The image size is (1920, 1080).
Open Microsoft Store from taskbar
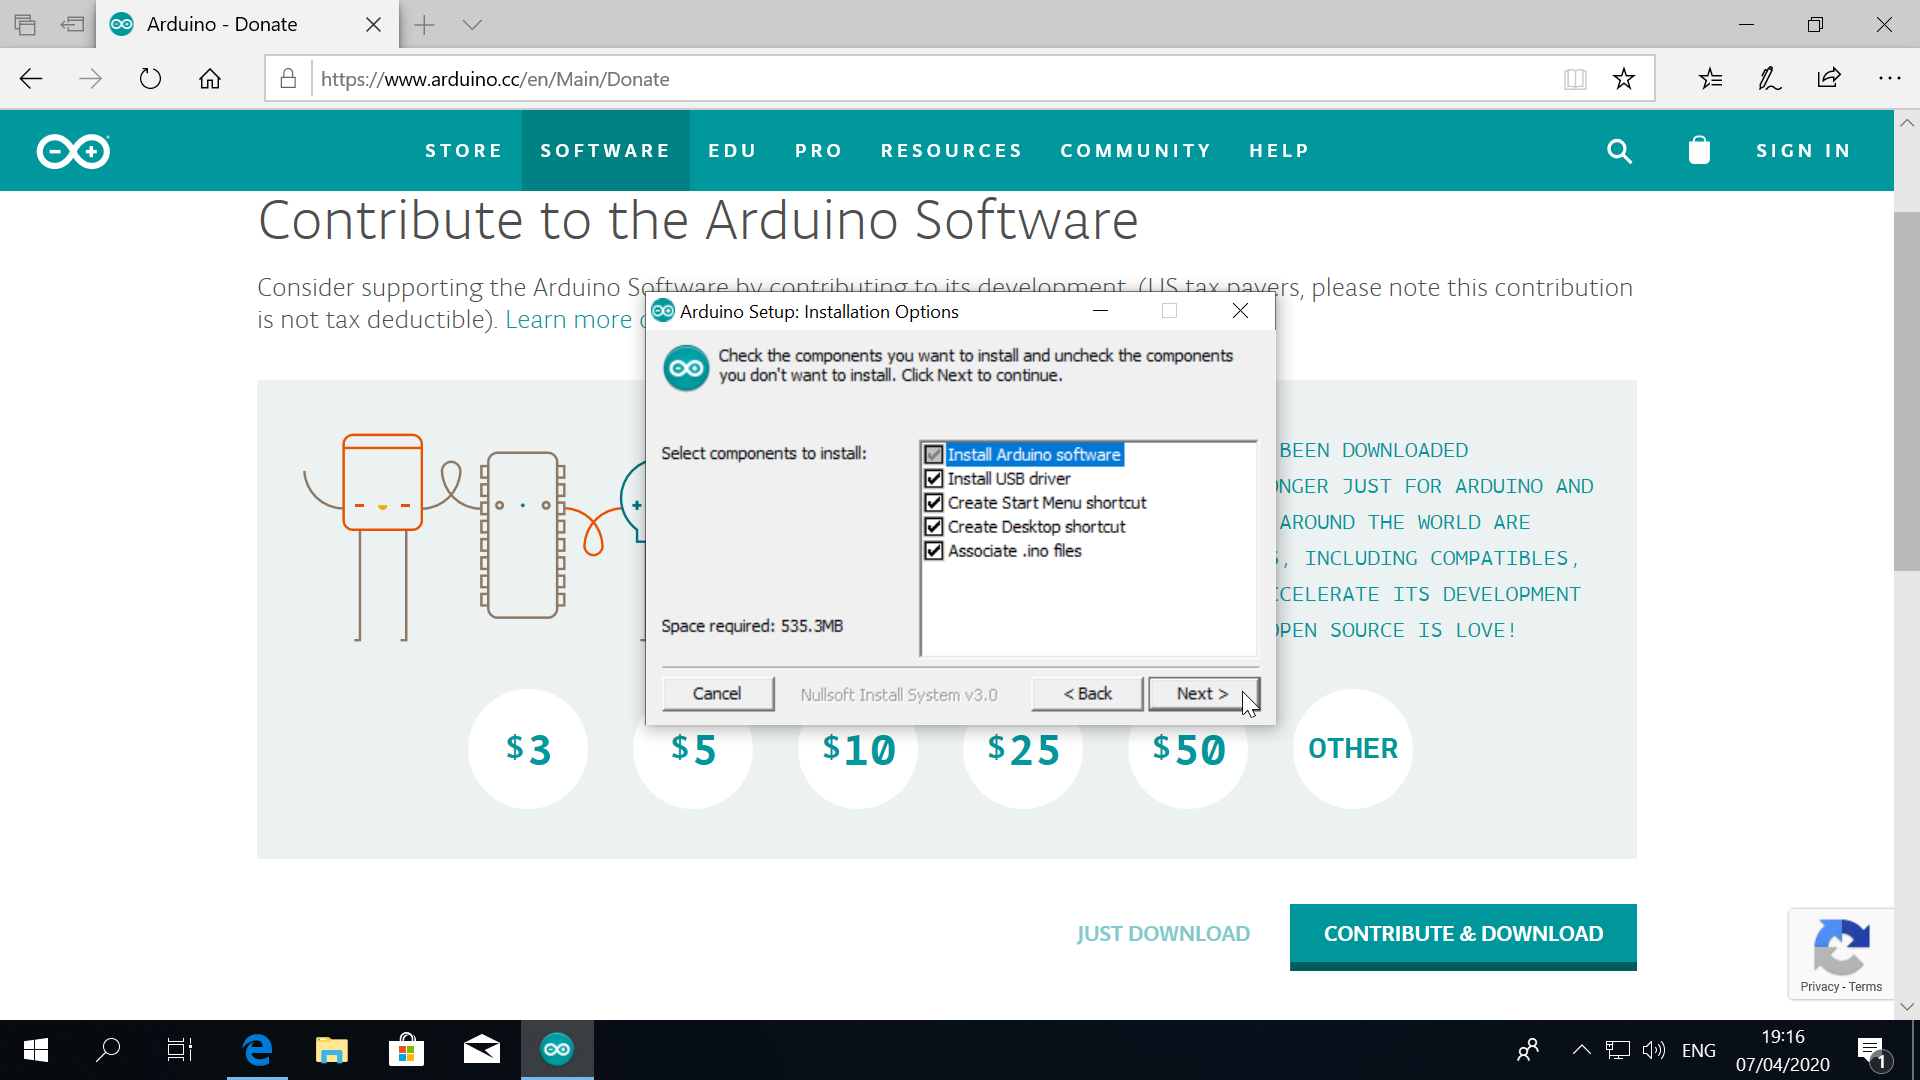click(406, 1050)
